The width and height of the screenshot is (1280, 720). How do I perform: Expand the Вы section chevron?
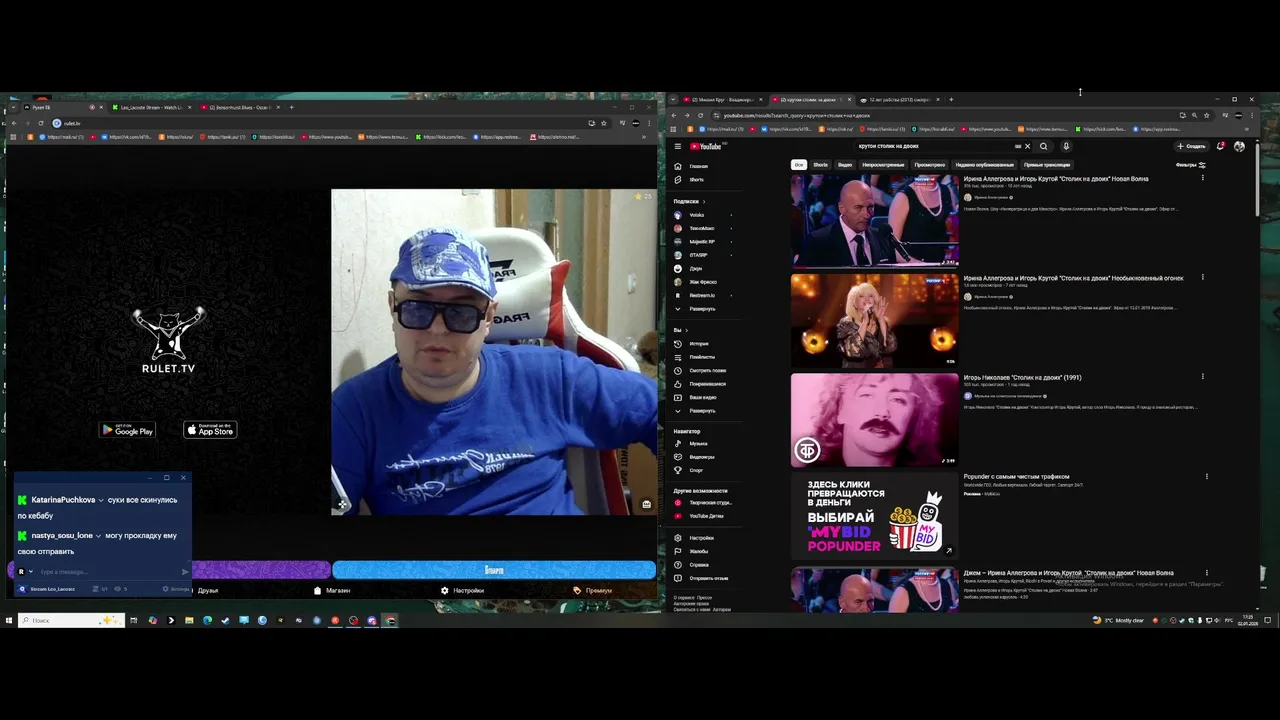[x=685, y=330]
